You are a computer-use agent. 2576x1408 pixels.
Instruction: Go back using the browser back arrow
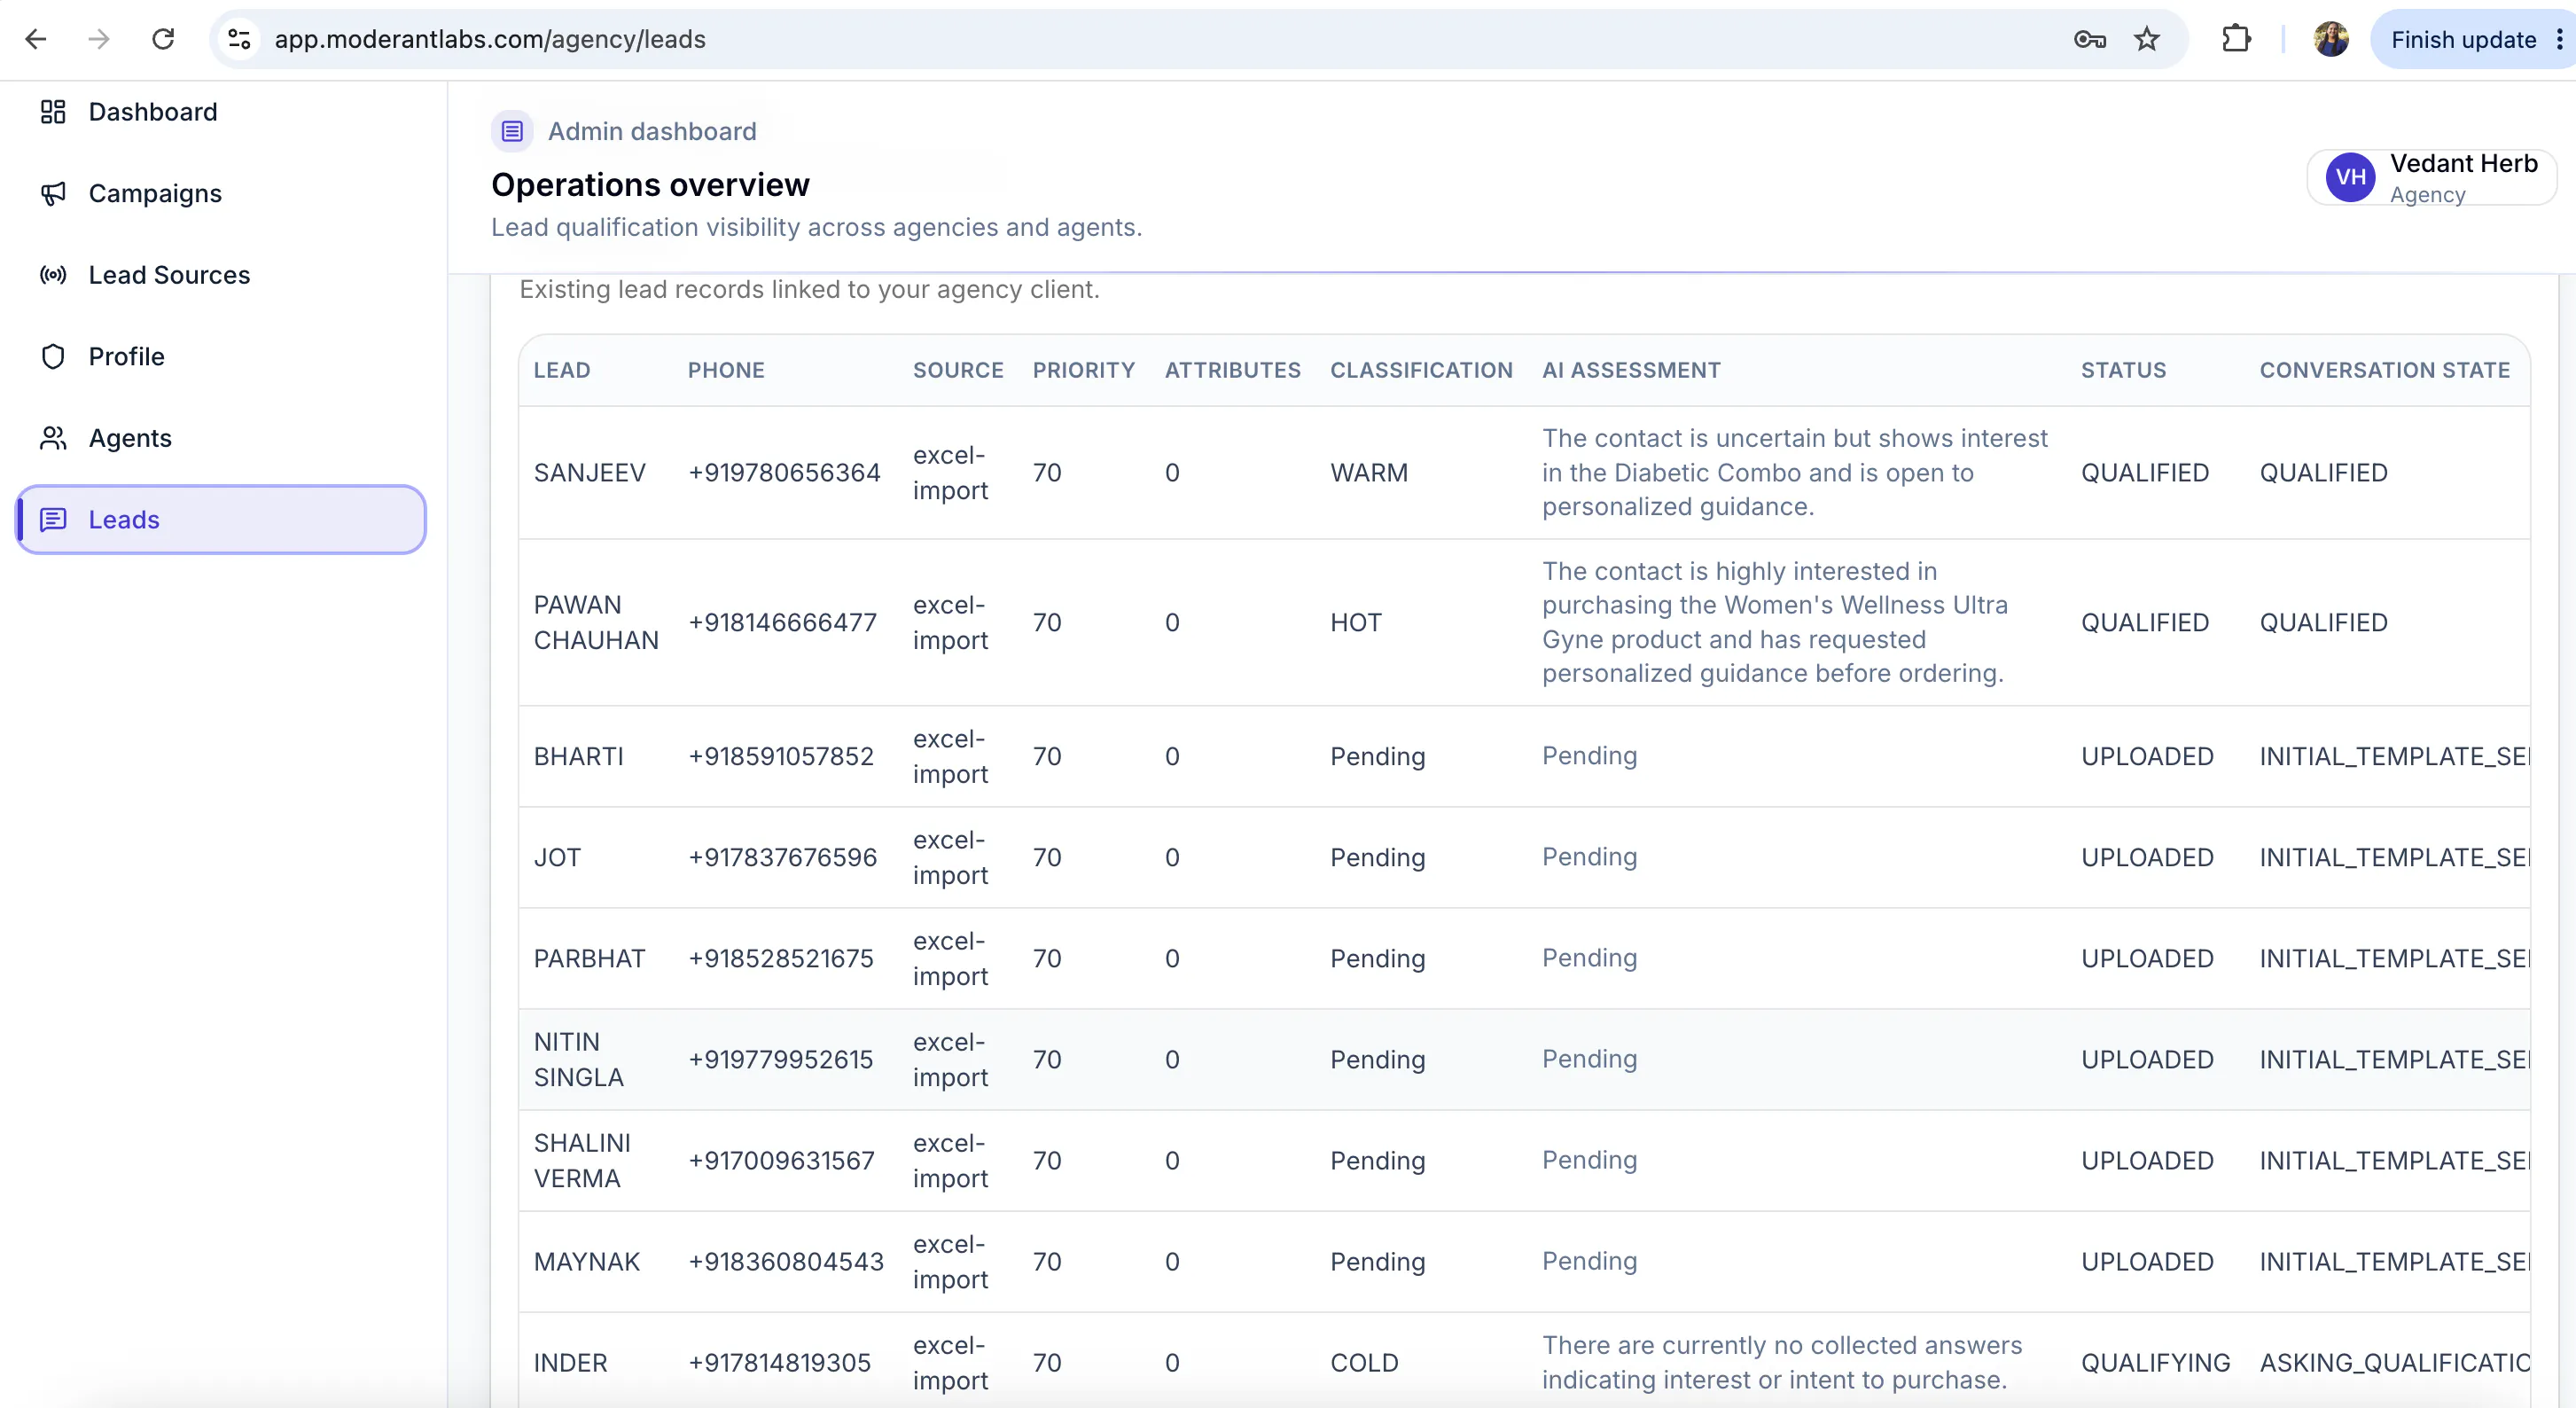pyautogui.click(x=36, y=39)
